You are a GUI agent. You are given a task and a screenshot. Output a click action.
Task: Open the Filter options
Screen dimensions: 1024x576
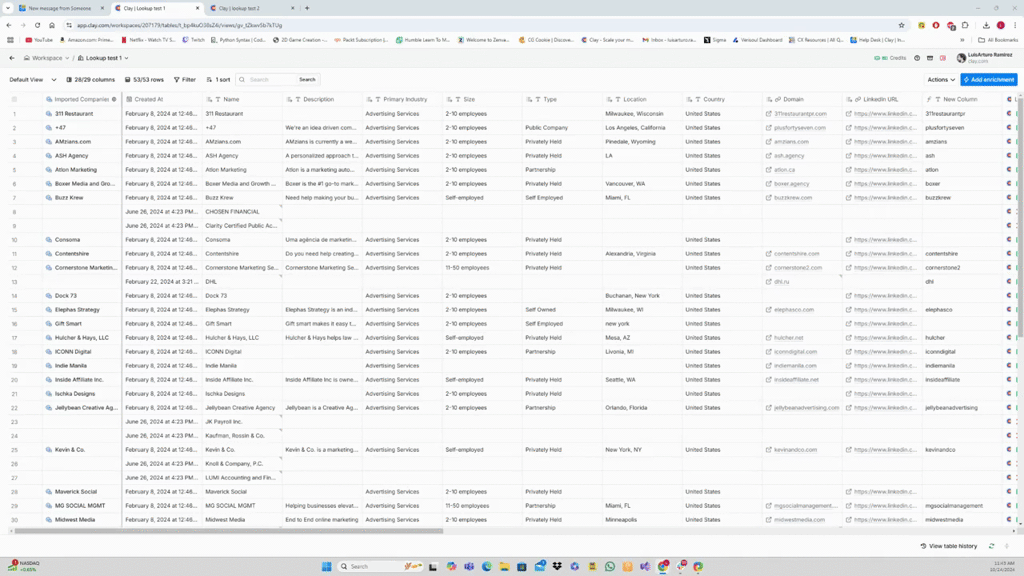coord(185,80)
